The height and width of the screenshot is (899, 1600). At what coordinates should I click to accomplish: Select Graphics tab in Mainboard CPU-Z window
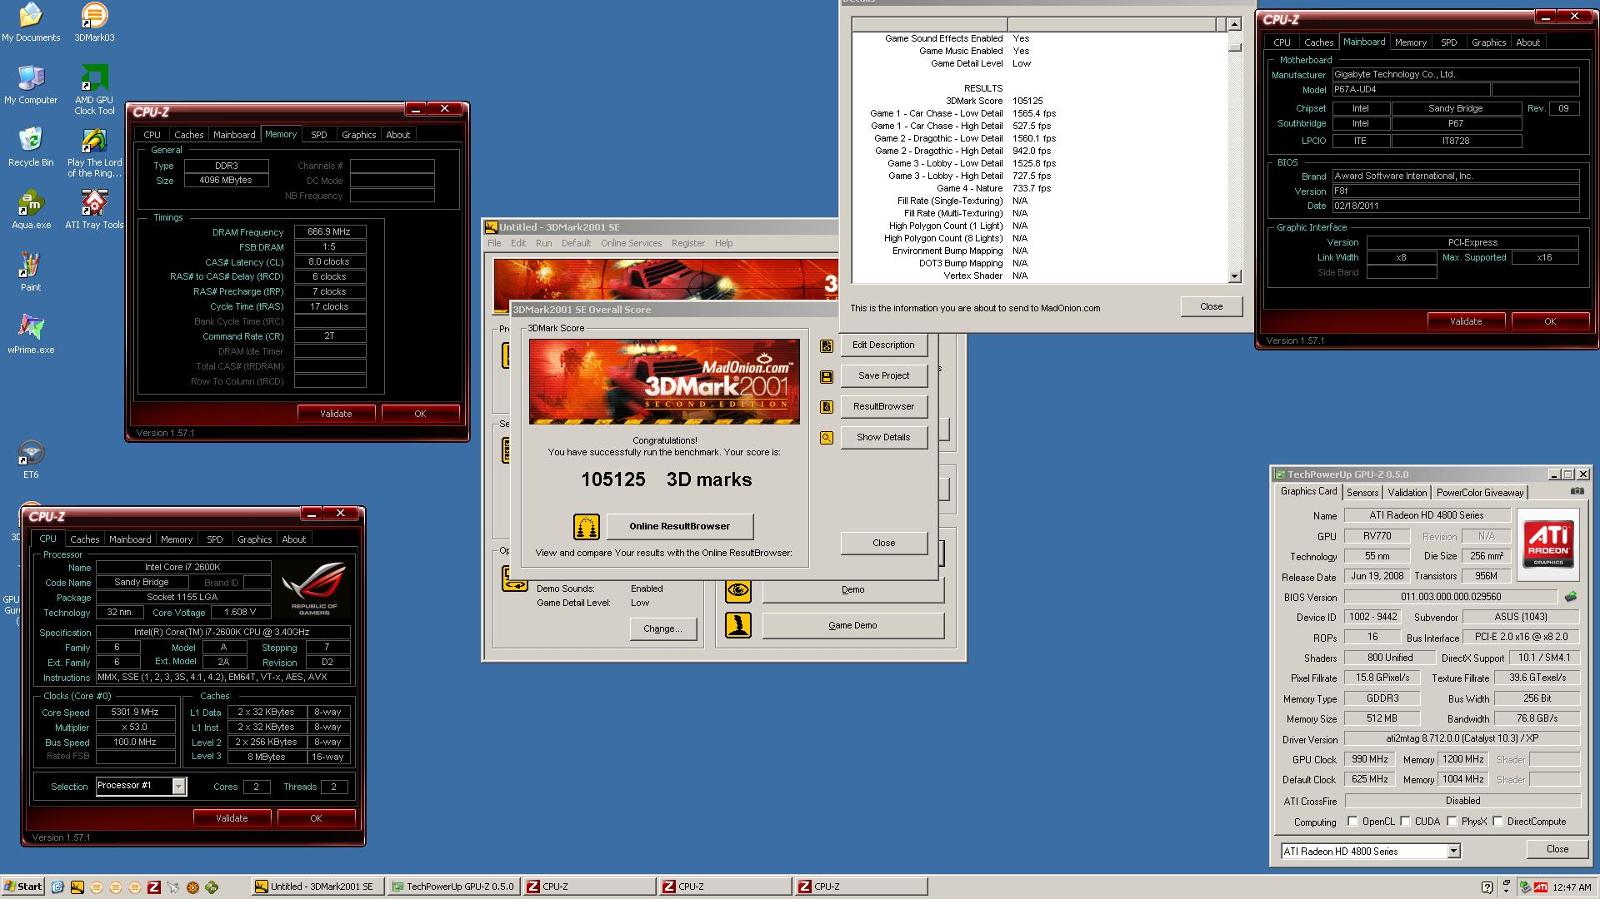tap(1488, 42)
